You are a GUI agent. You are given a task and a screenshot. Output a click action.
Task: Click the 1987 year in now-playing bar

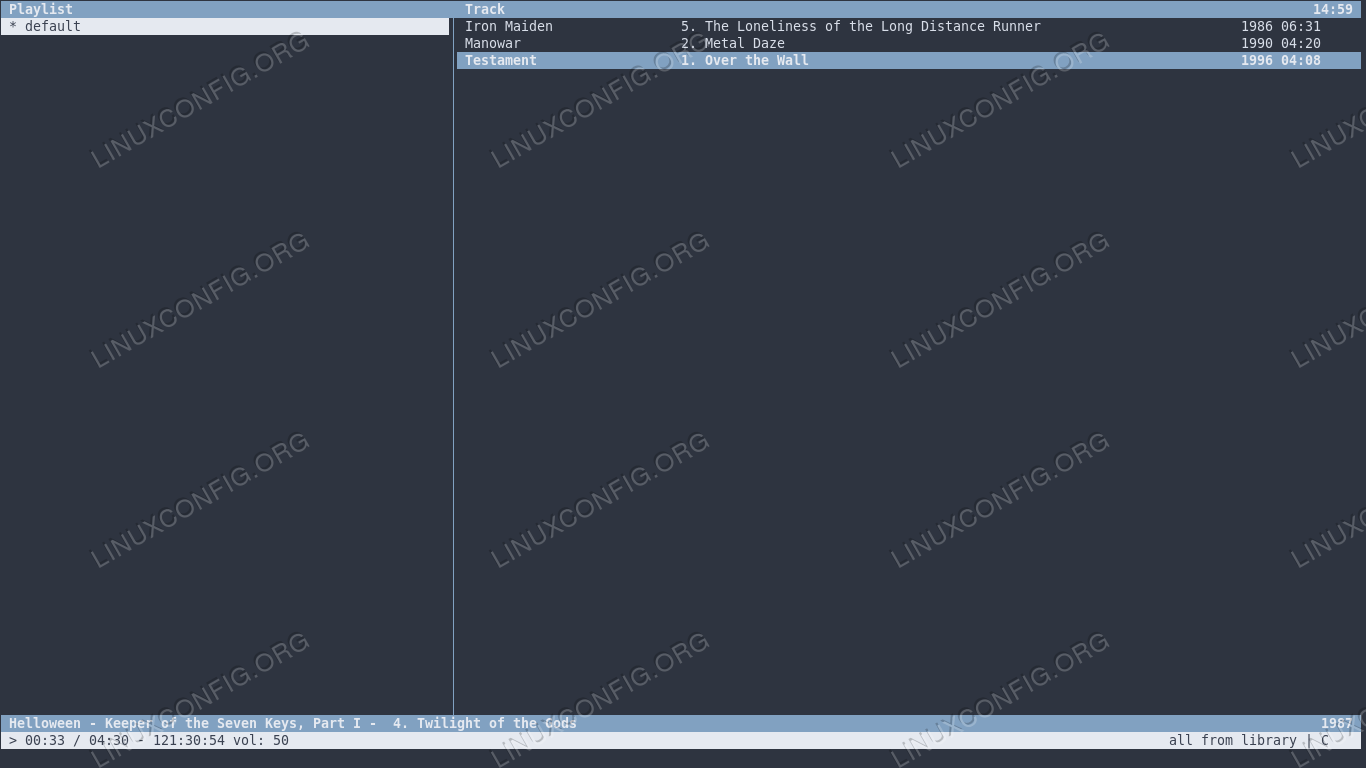1337,723
